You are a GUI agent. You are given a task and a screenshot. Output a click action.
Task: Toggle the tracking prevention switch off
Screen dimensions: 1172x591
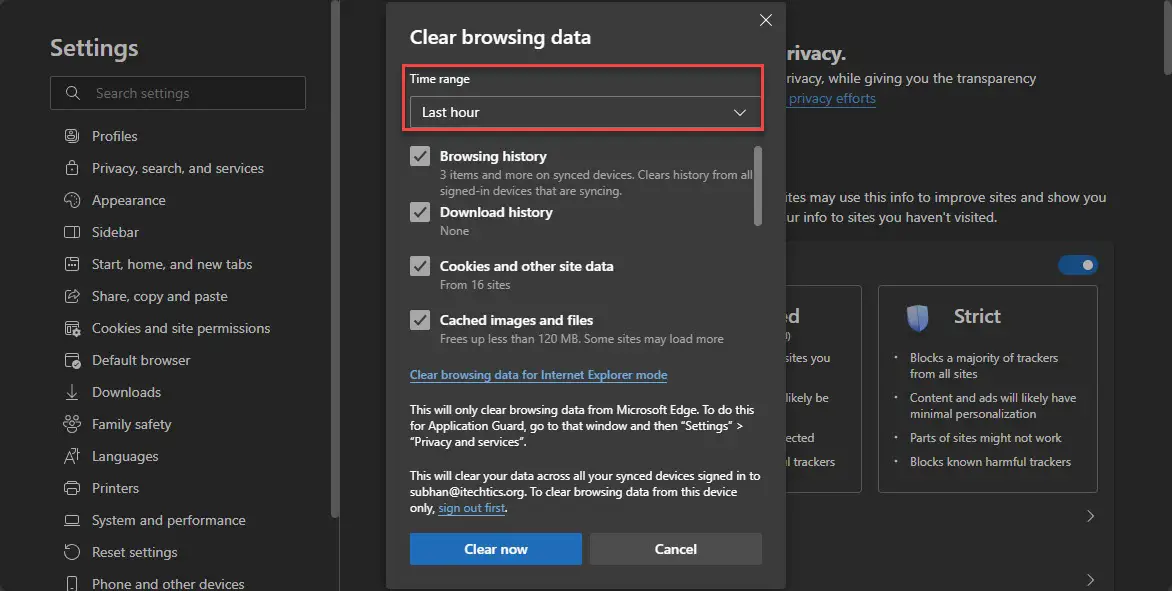pos(1078,264)
